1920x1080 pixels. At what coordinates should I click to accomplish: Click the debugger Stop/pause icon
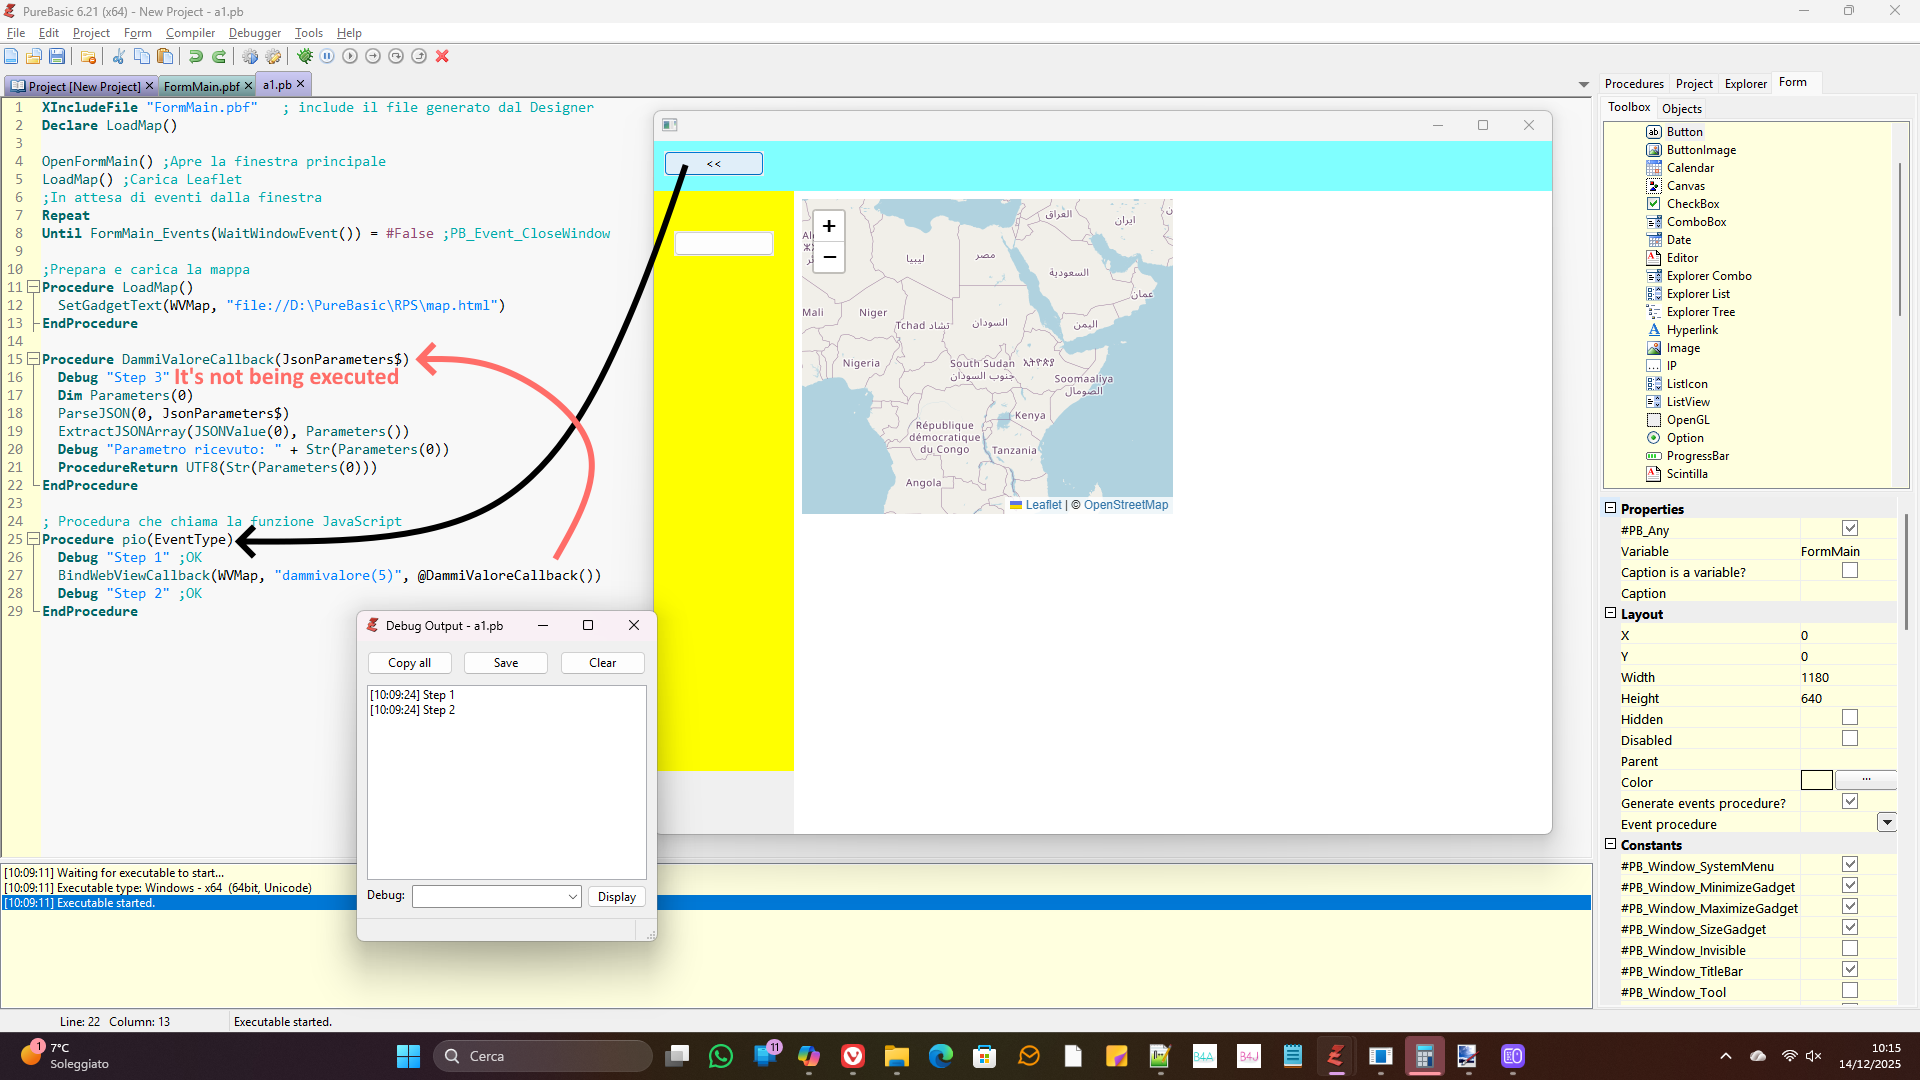[x=327, y=57]
